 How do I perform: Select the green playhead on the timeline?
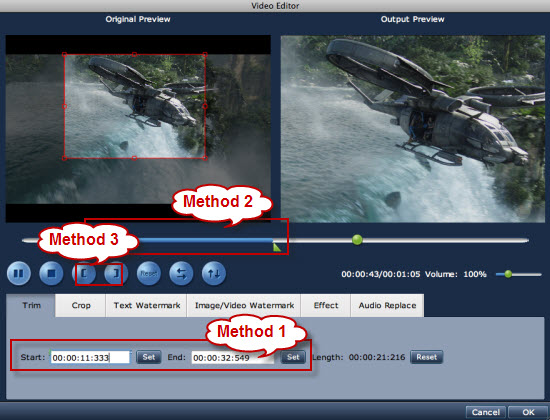click(x=357, y=240)
